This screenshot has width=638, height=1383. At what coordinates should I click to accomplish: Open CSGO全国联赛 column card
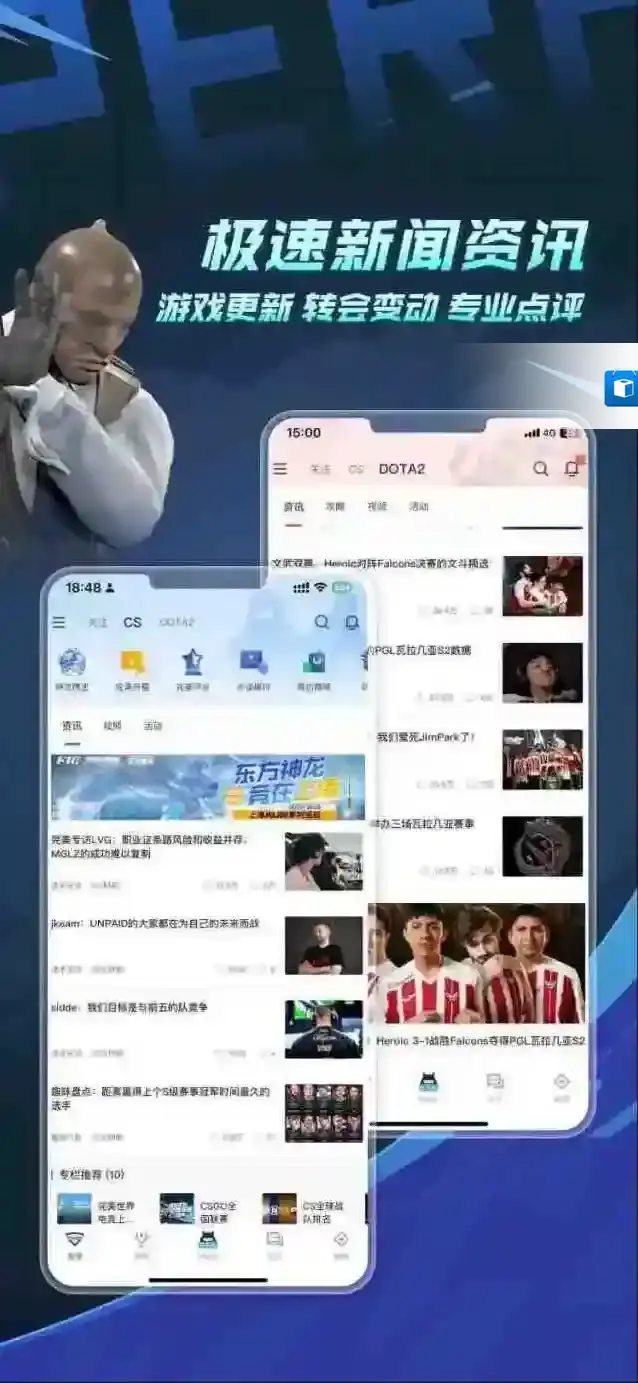click(201, 1209)
